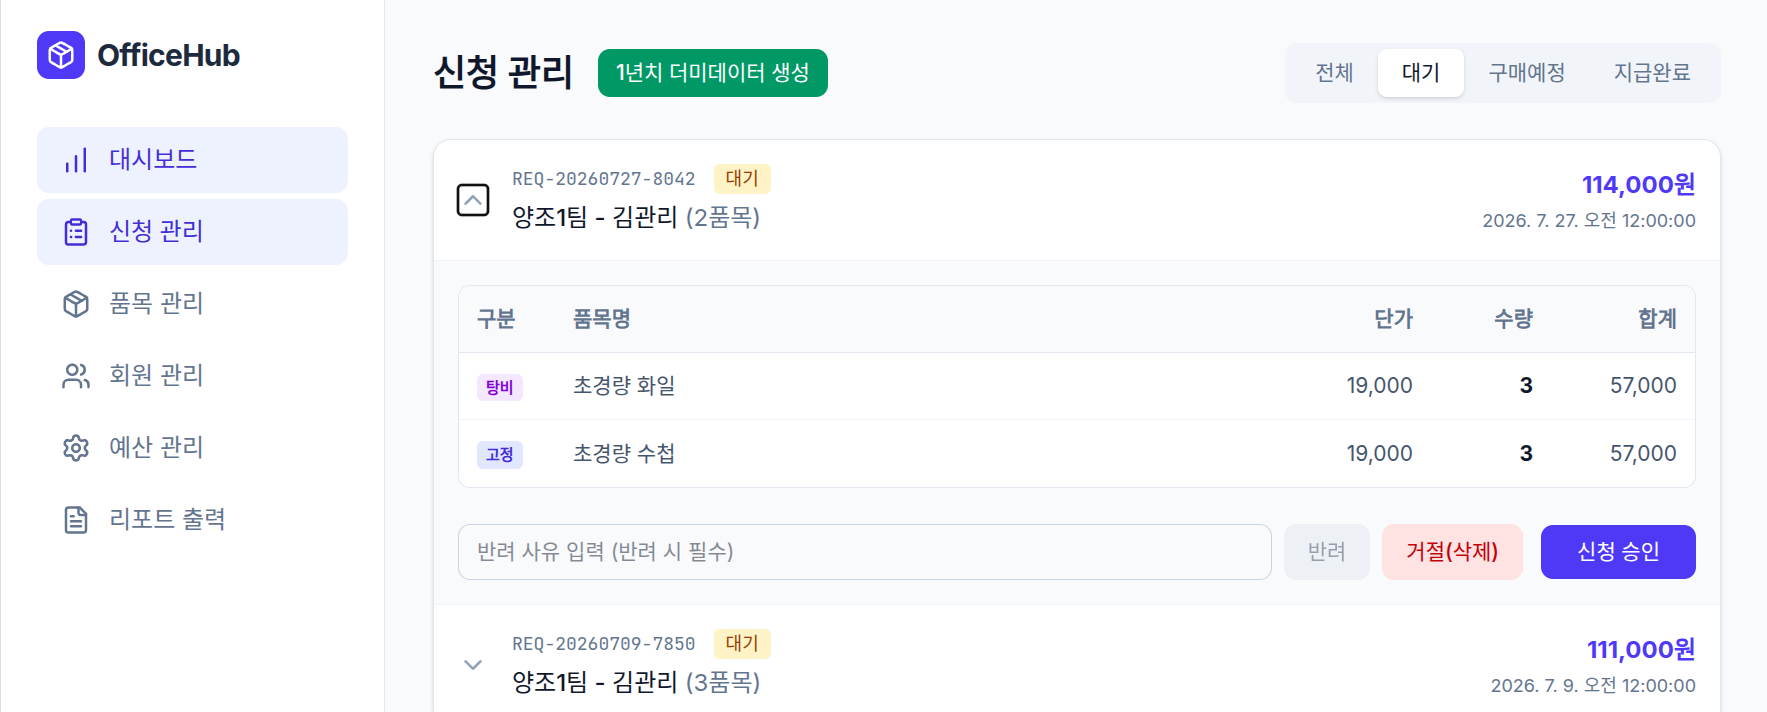
Task: Select the 대기 filter tab
Action: [x=1420, y=73]
